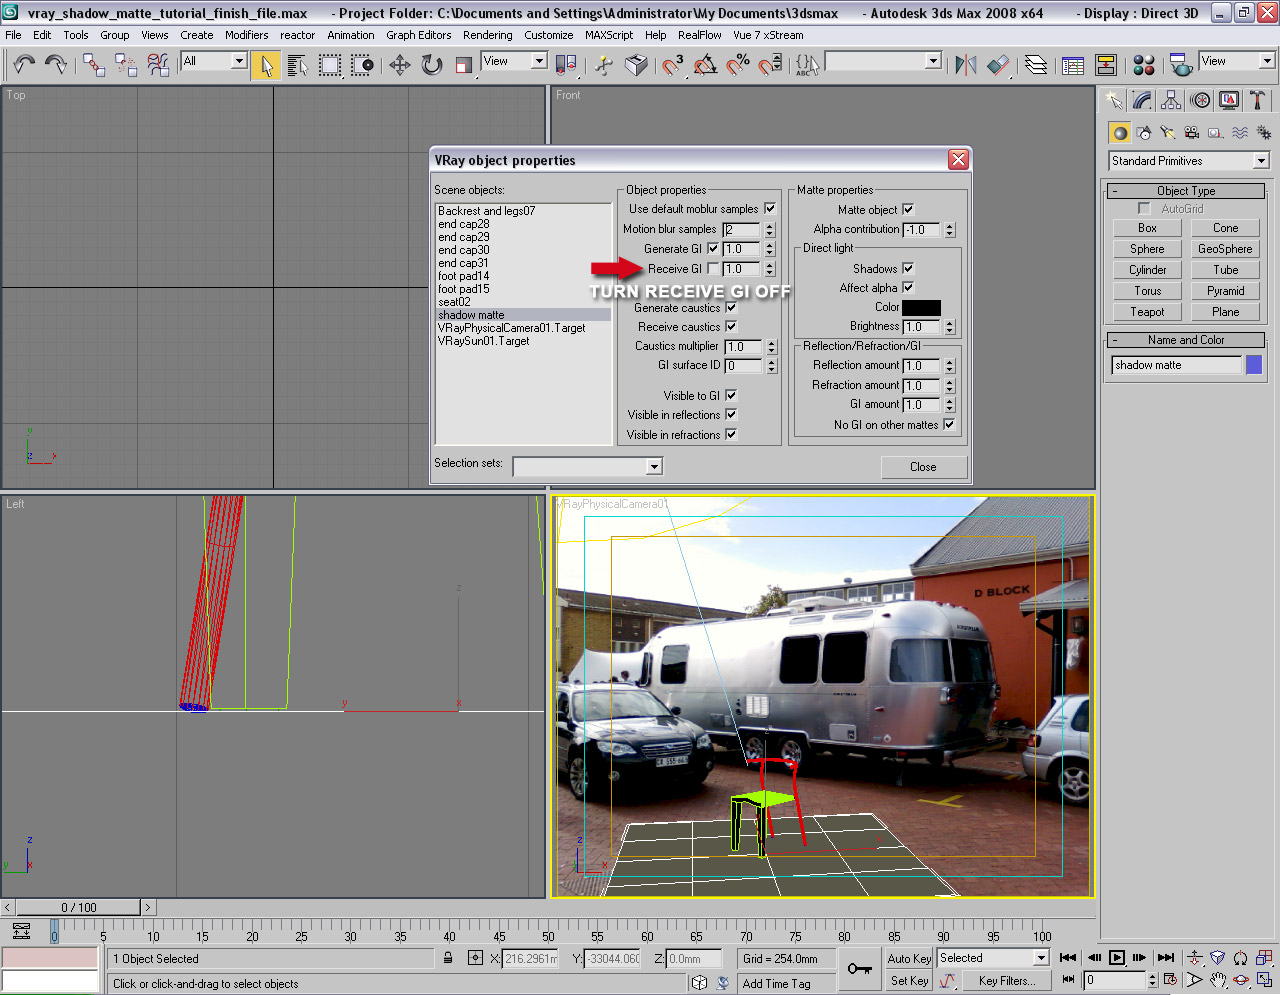Collapse the Name and Color rollout
Viewport: 1280px width, 995px height.
(1186, 340)
